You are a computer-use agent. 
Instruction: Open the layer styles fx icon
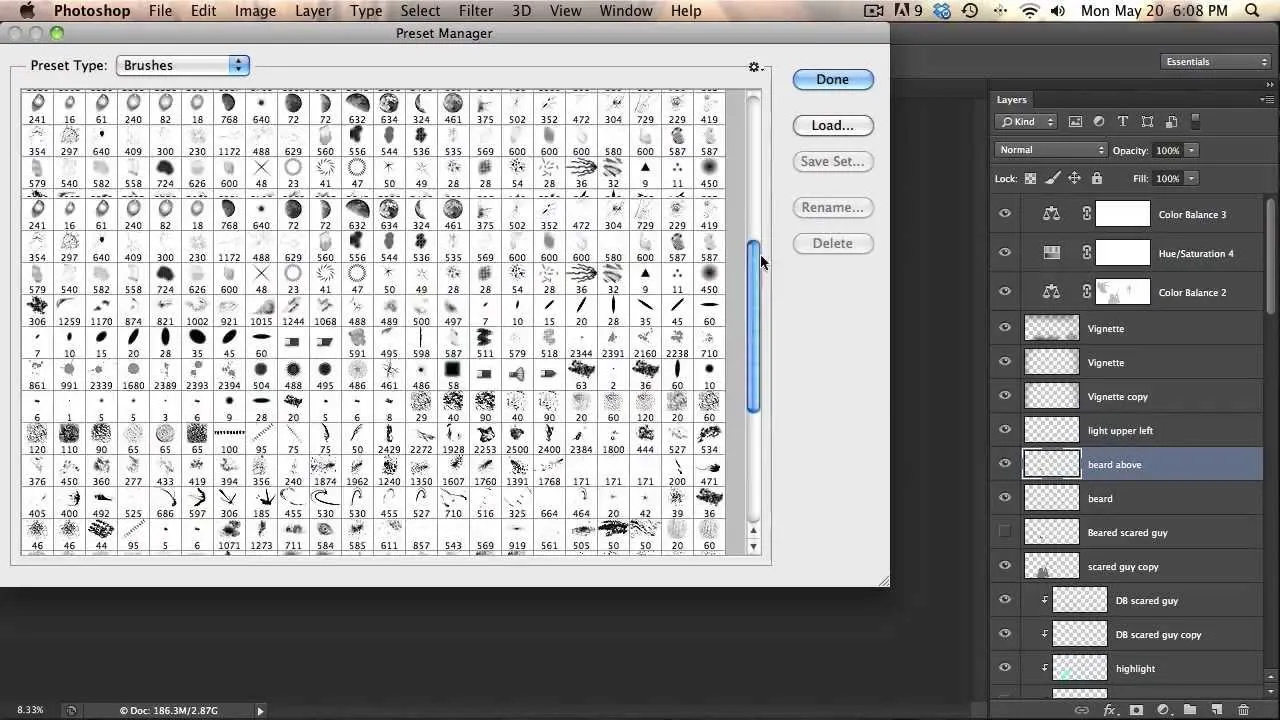click(1109, 710)
